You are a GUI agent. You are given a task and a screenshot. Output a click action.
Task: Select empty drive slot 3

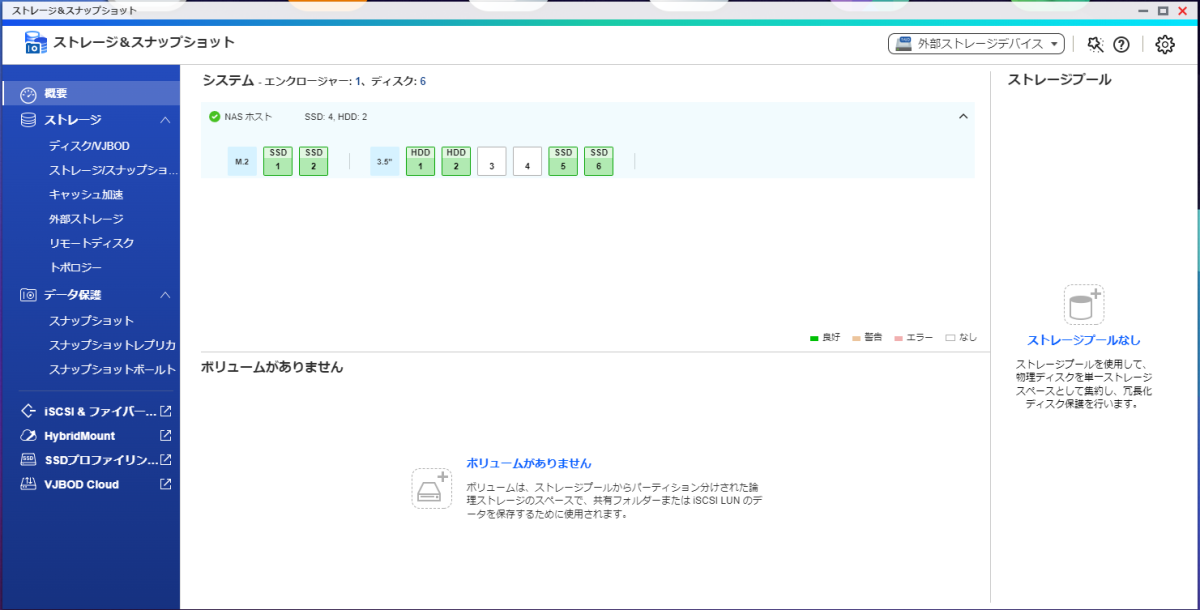click(492, 161)
